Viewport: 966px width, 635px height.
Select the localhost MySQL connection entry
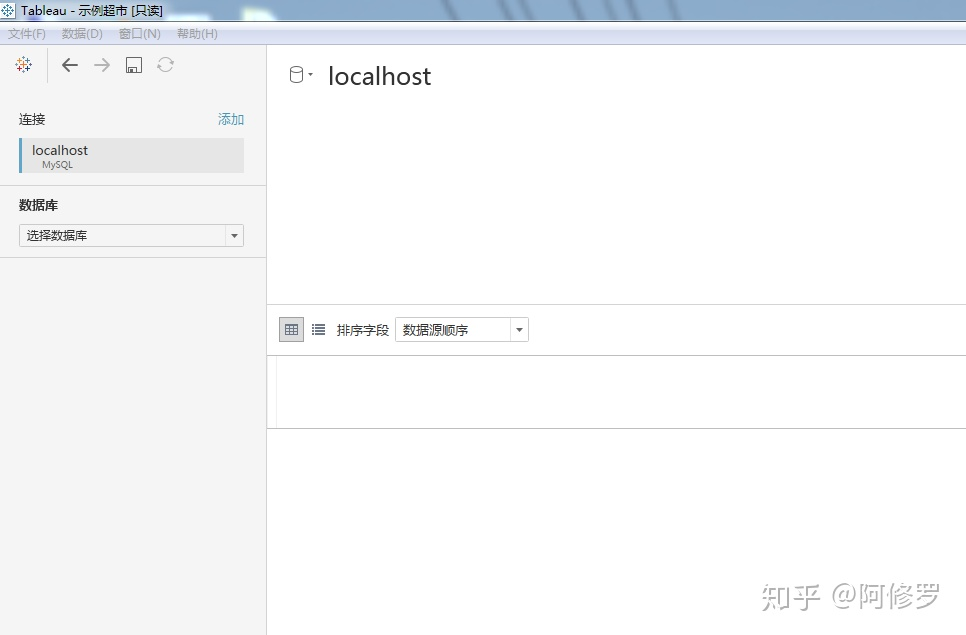tap(130, 155)
